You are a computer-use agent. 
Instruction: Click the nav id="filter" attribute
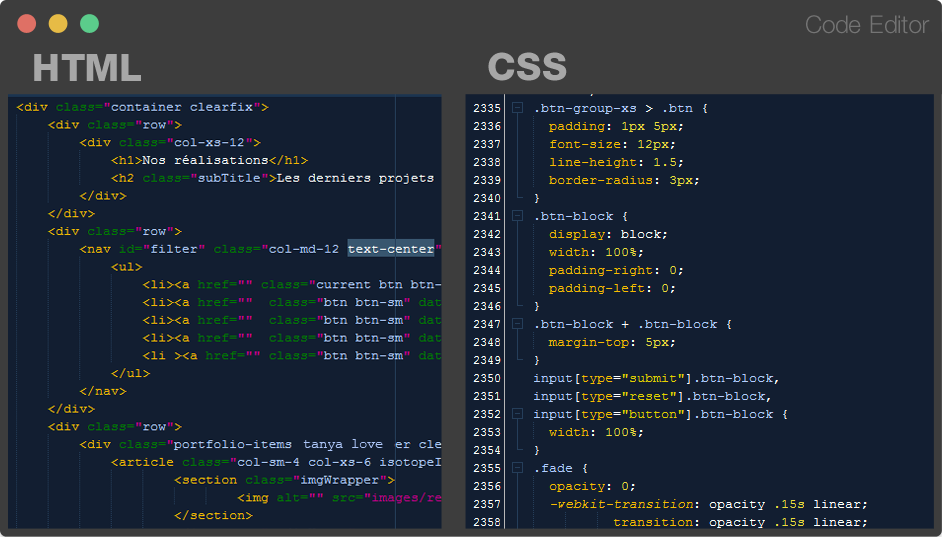click(162, 249)
